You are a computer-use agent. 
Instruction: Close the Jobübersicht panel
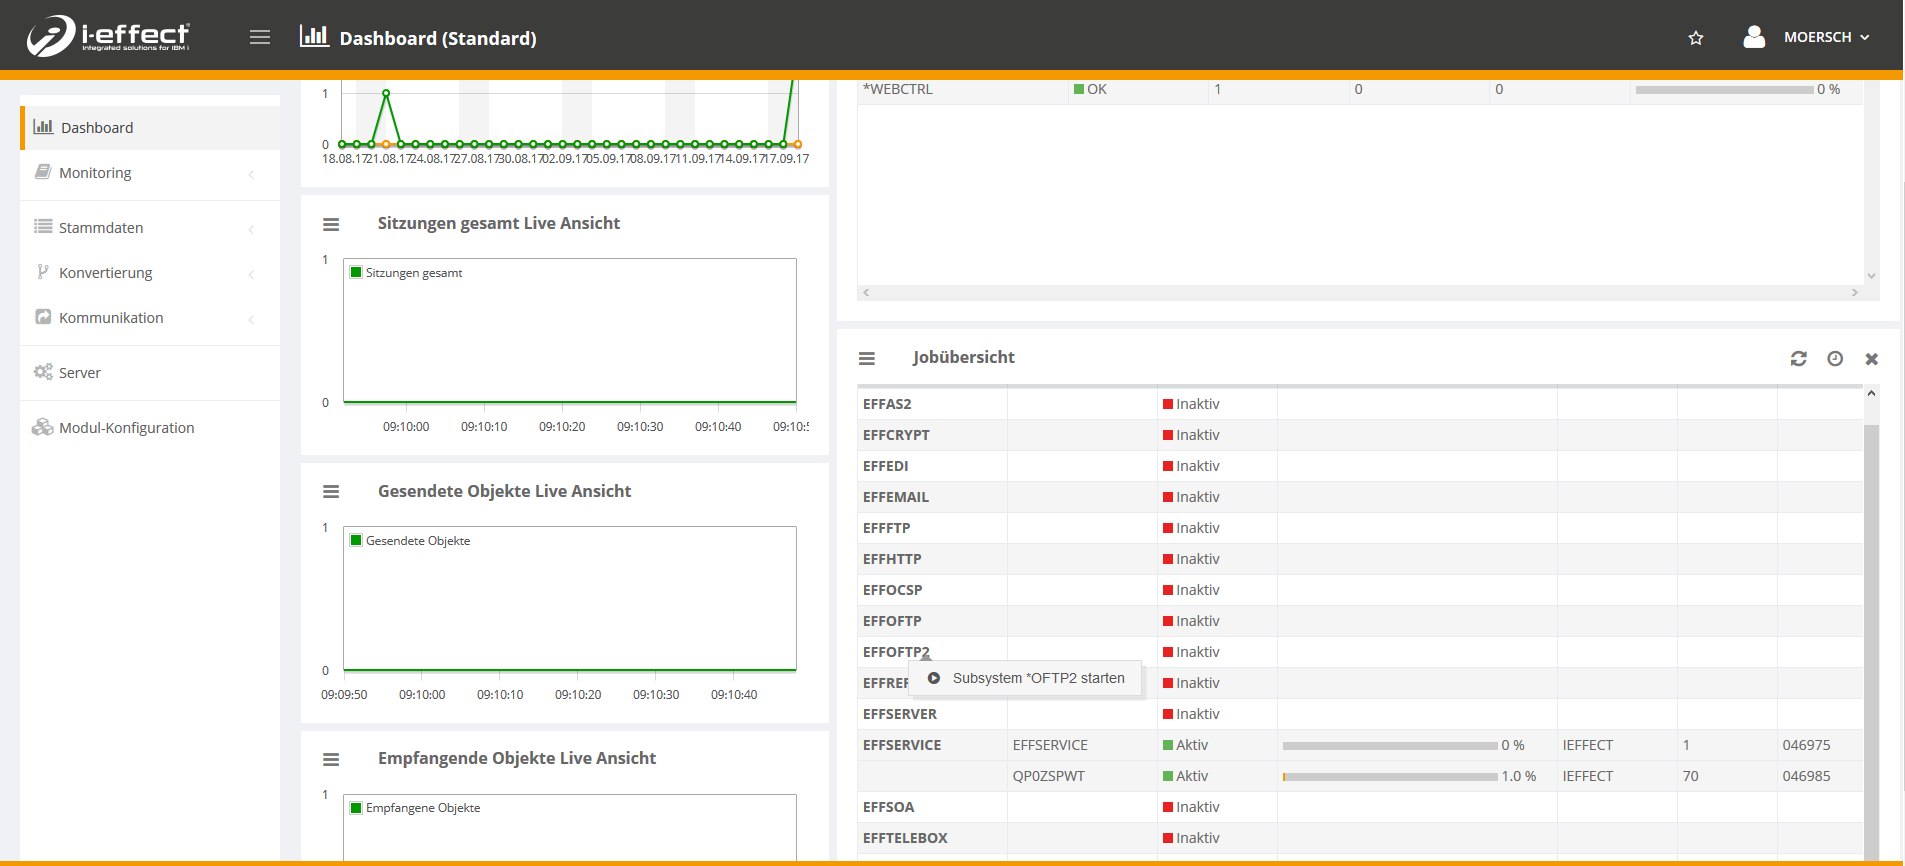pyautogui.click(x=1872, y=359)
